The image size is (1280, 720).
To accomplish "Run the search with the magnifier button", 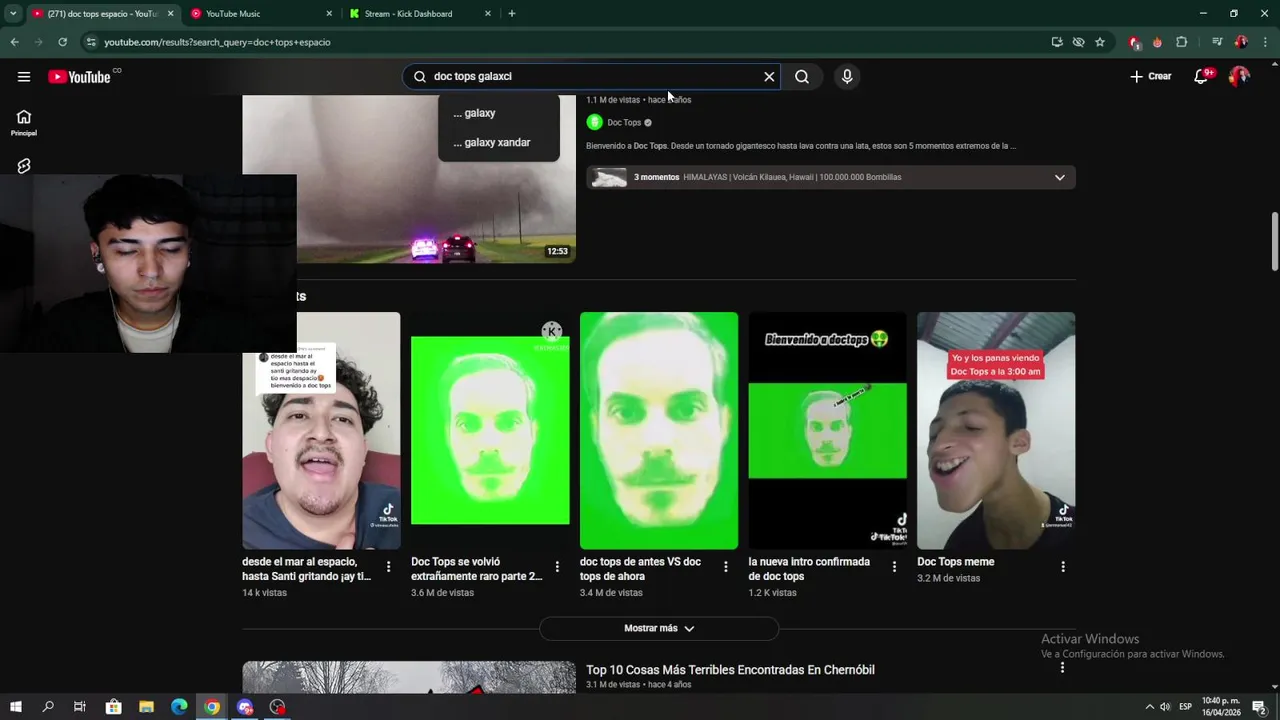I will coord(802,77).
